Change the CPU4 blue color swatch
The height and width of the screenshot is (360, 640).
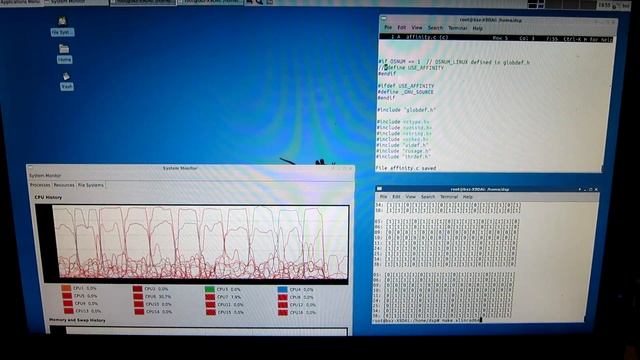point(282,289)
